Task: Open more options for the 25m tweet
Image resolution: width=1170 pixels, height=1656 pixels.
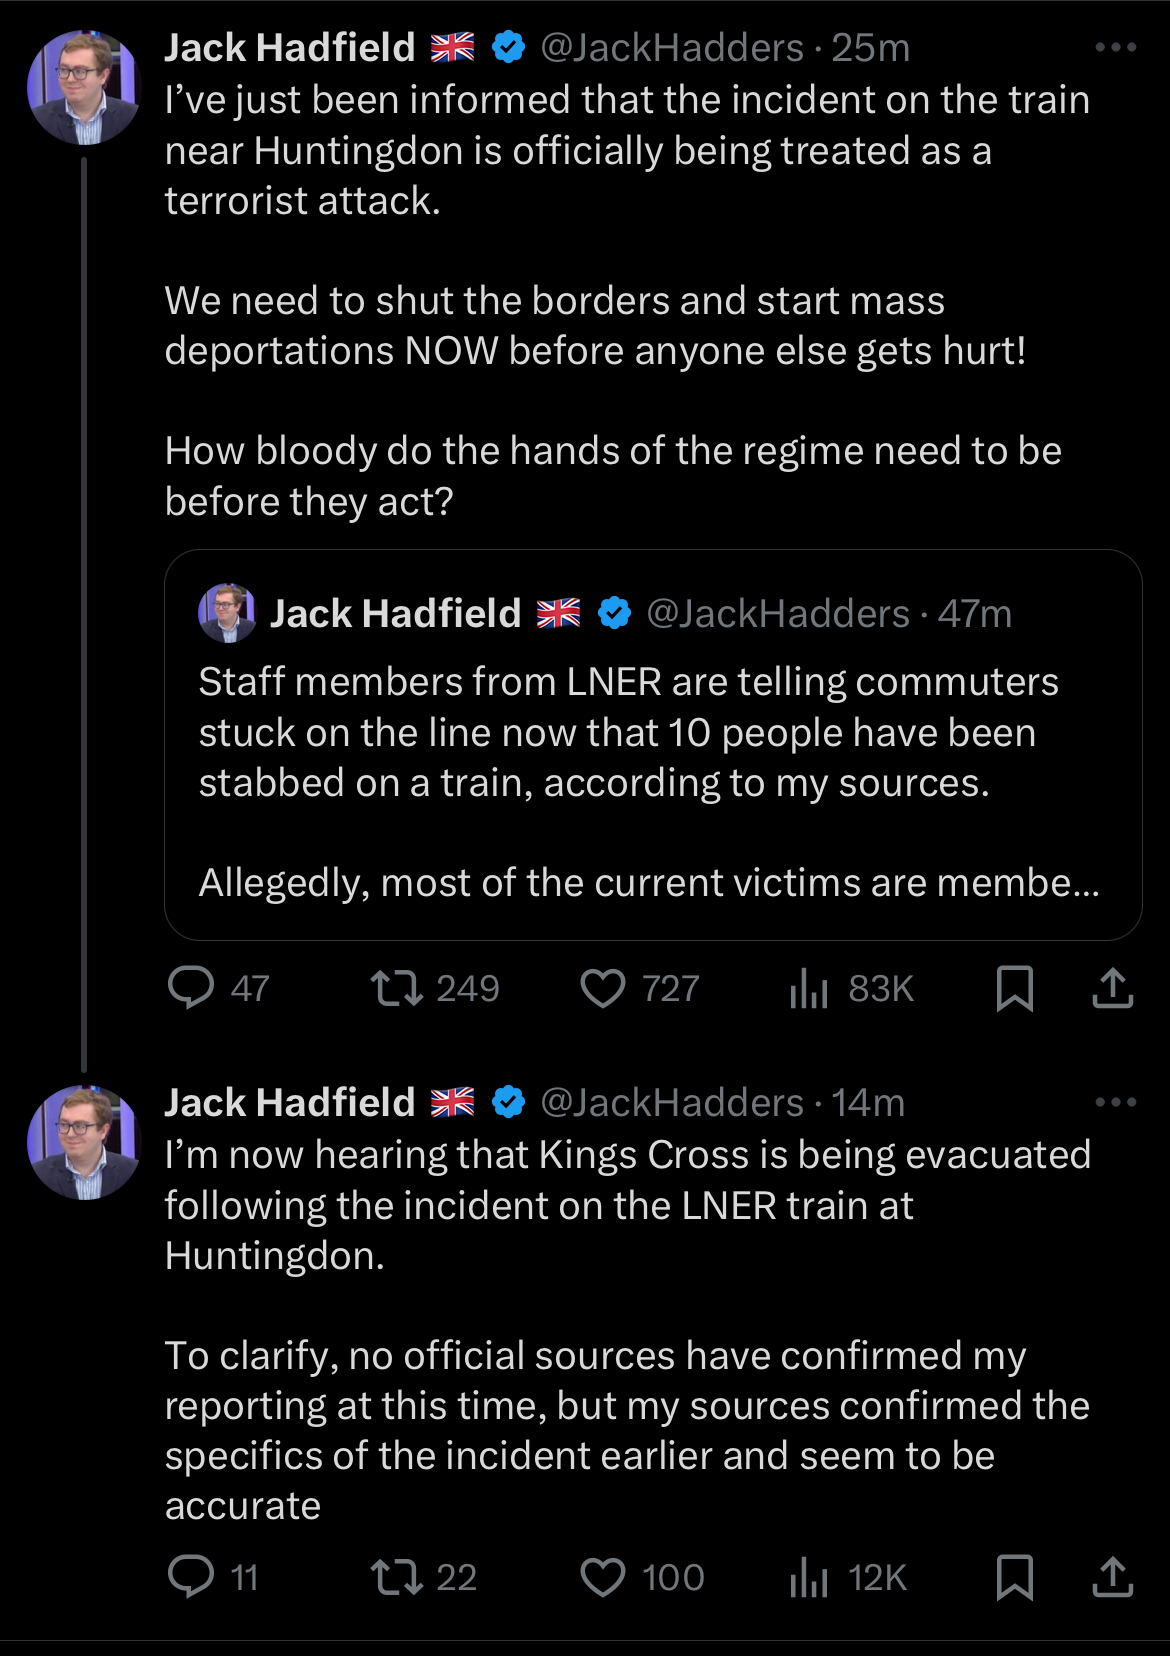Action: 1115,47
